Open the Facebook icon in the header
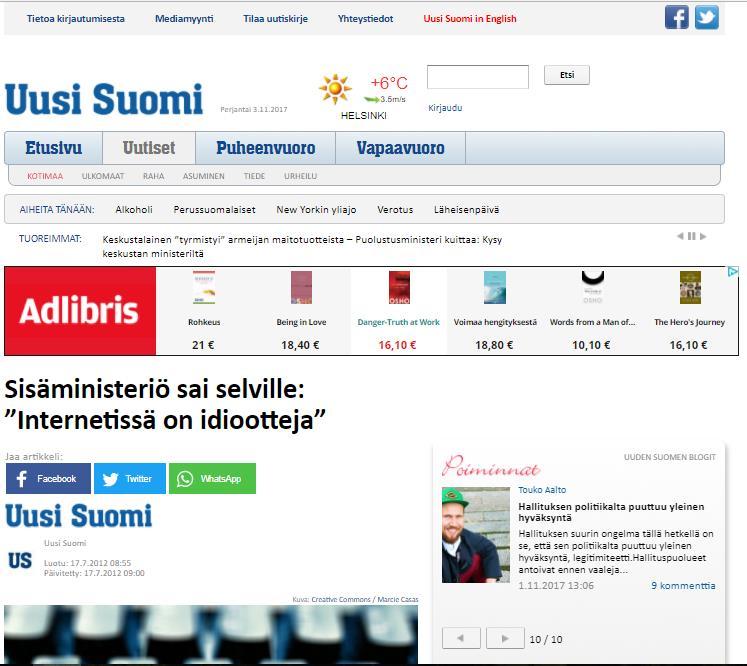 pos(676,18)
